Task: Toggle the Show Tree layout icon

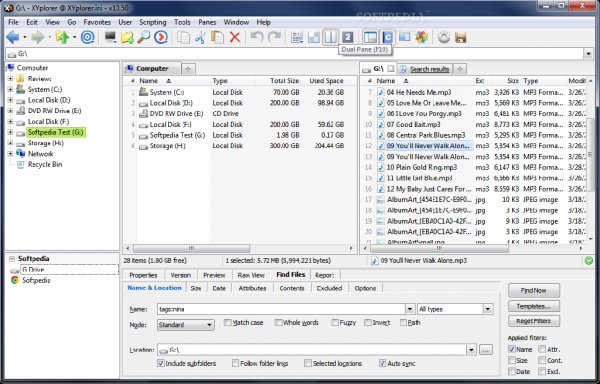Action: 370,37
